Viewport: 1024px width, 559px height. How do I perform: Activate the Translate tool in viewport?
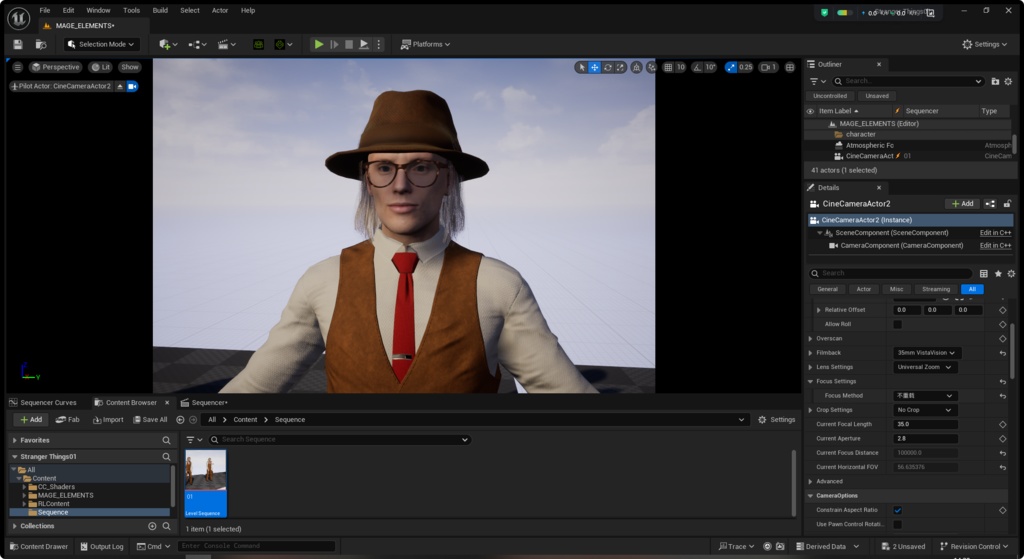click(594, 67)
